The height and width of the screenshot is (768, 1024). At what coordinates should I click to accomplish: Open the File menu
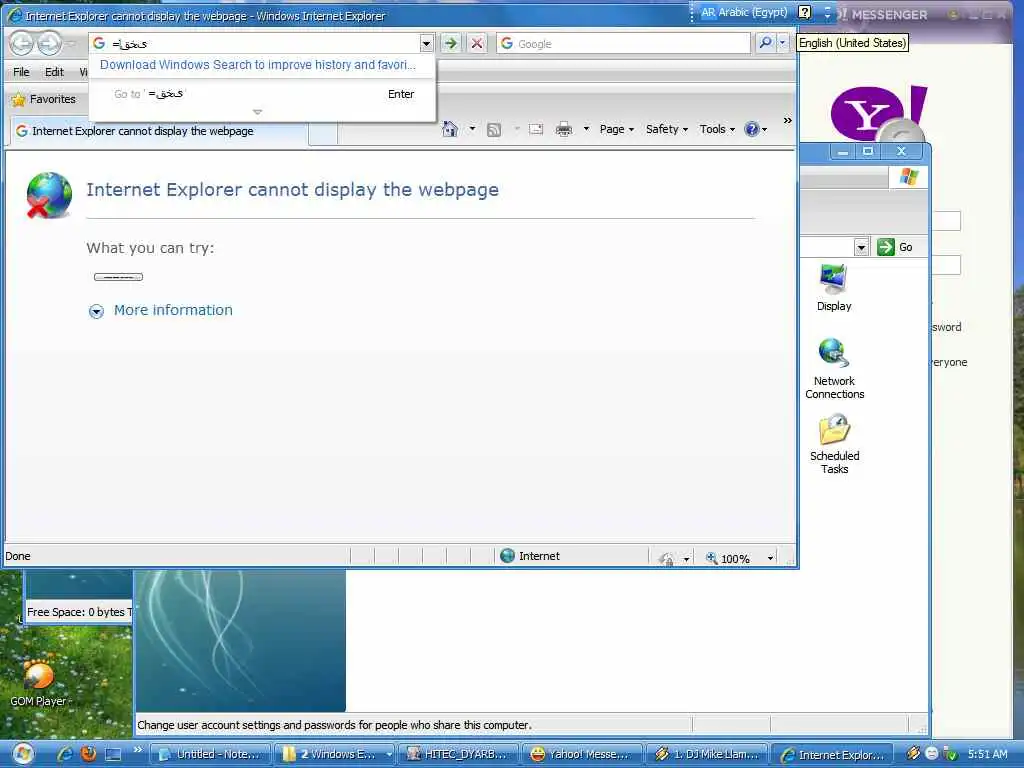(x=21, y=72)
